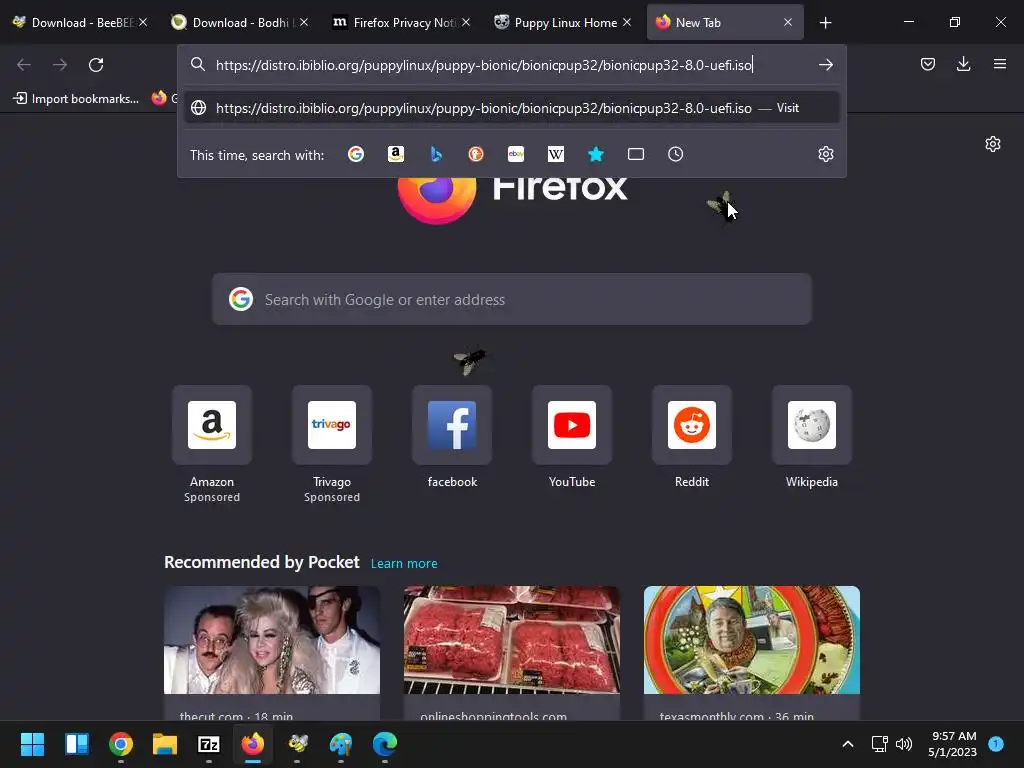
Task: Open volume control in system tray
Action: click(x=904, y=744)
